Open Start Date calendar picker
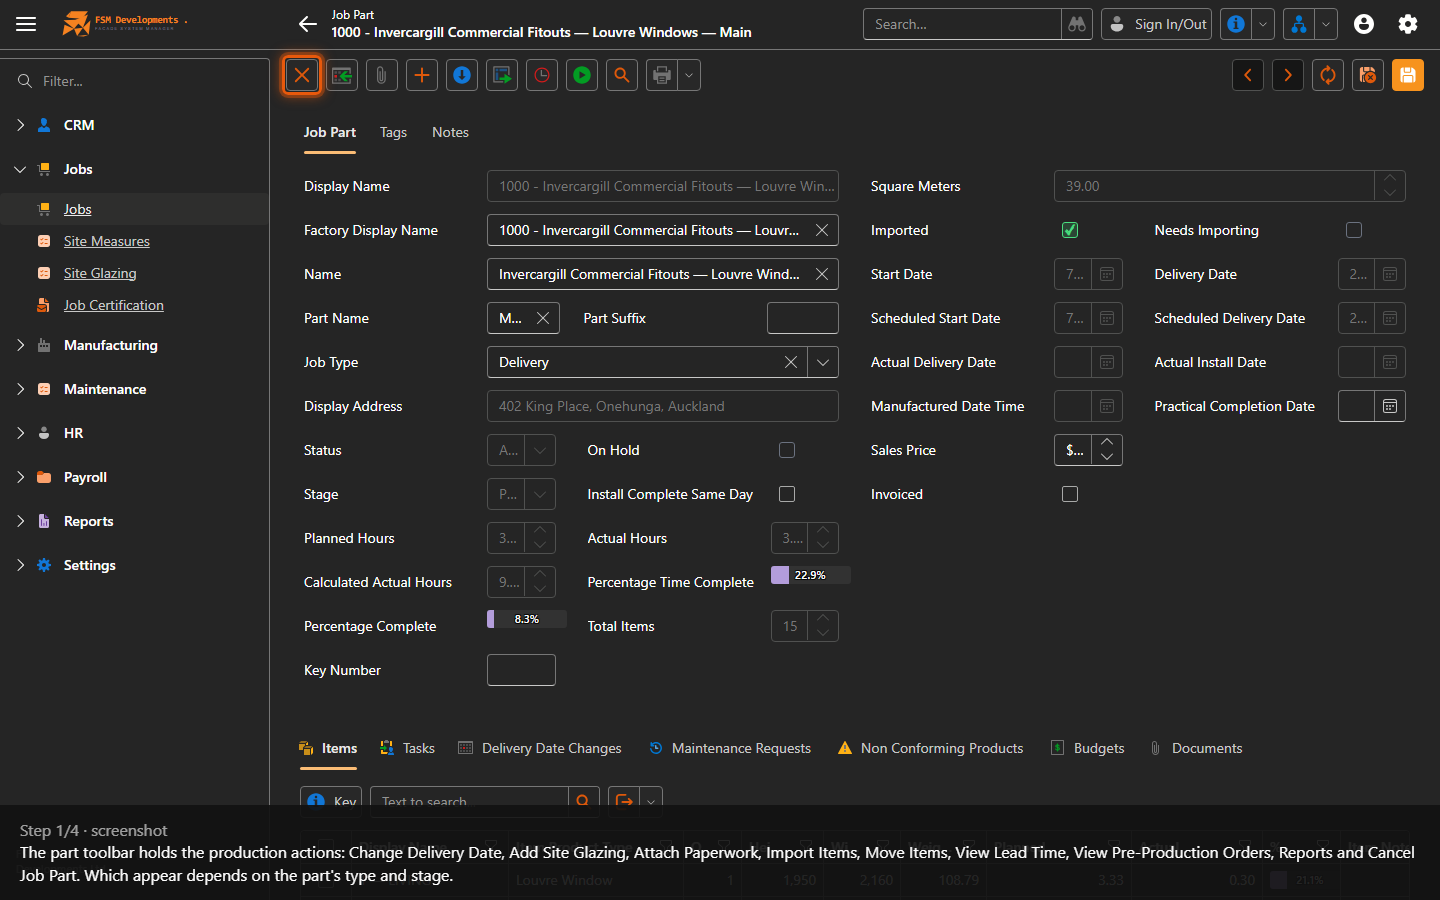Screen dimensions: 1440x900 1107,274
